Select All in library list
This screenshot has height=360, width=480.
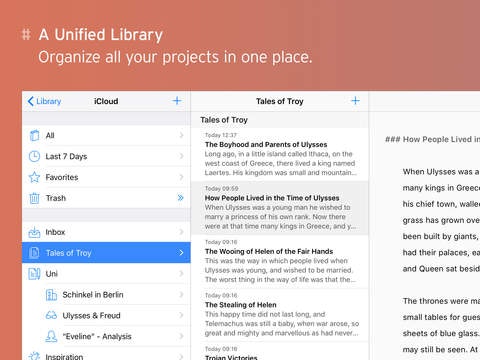click(x=50, y=135)
